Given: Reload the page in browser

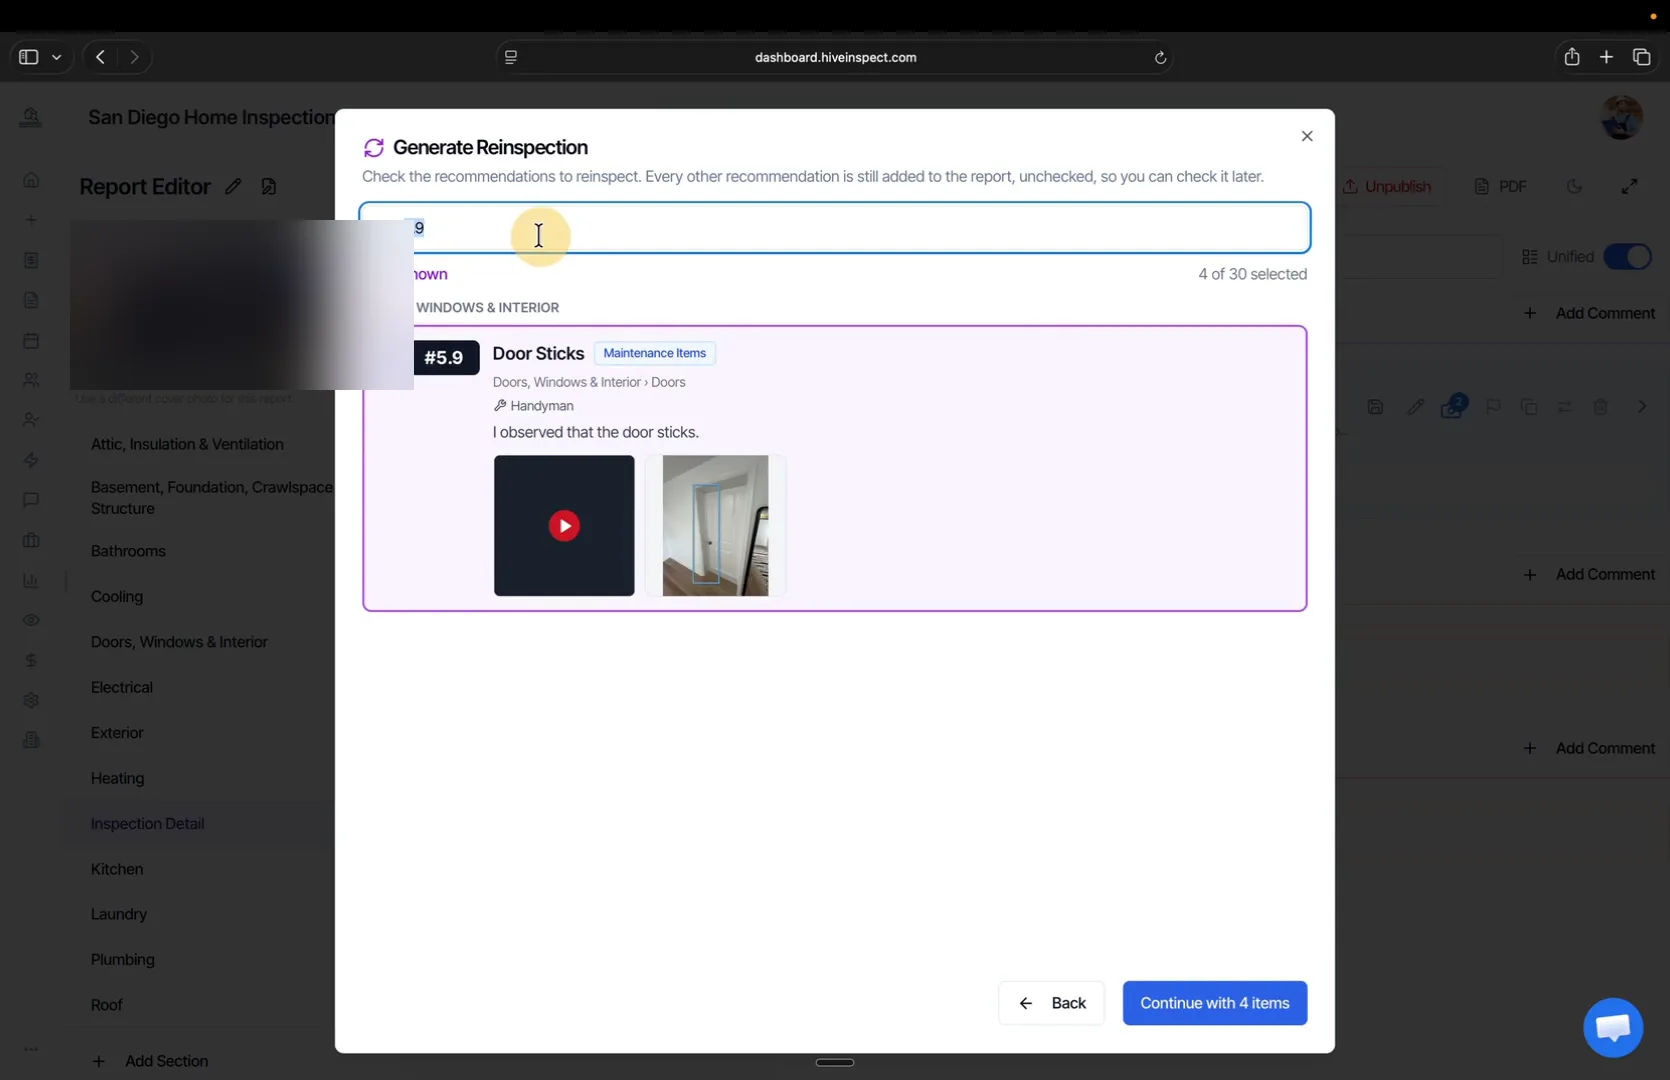Looking at the screenshot, I should (x=1160, y=58).
